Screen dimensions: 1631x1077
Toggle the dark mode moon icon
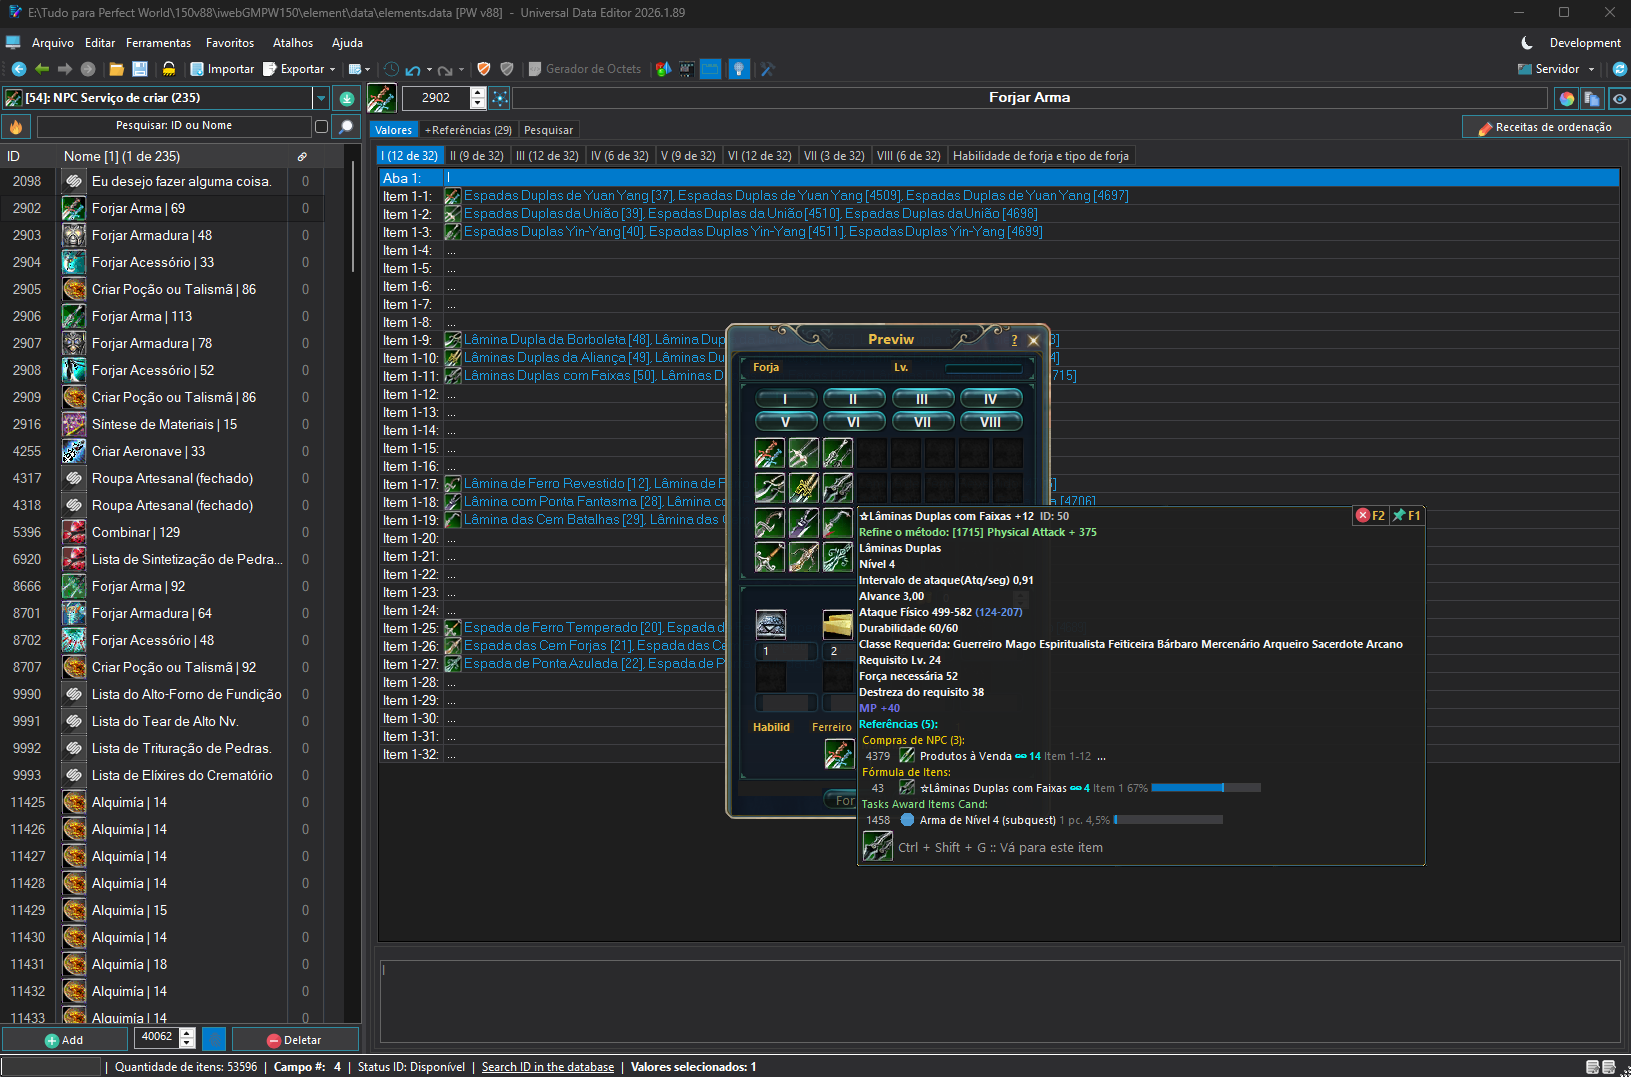pyautogui.click(x=1527, y=43)
